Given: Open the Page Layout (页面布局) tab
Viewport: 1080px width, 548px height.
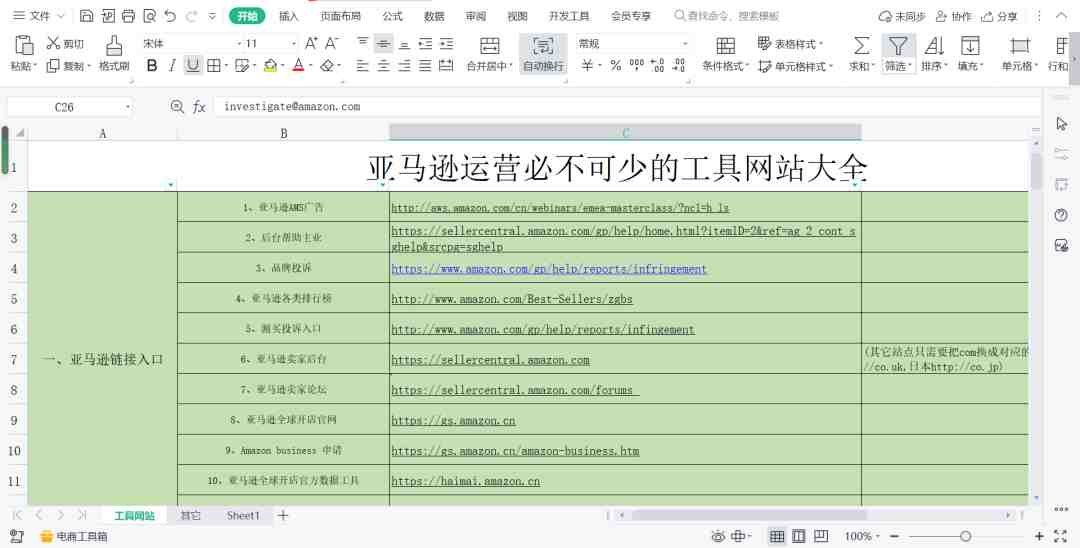Looking at the screenshot, I should point(340,16).
